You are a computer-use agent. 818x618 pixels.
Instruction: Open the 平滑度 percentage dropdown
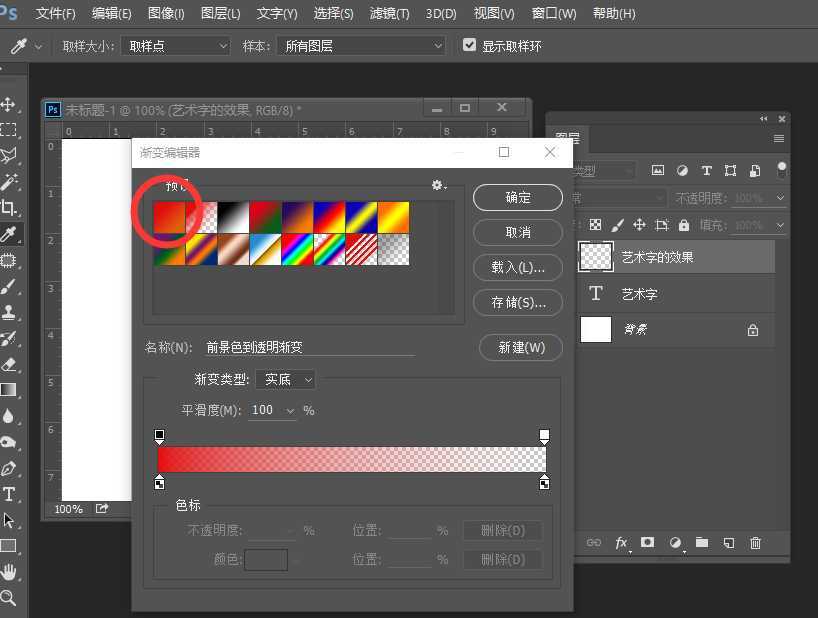click(x=272, y=411)
